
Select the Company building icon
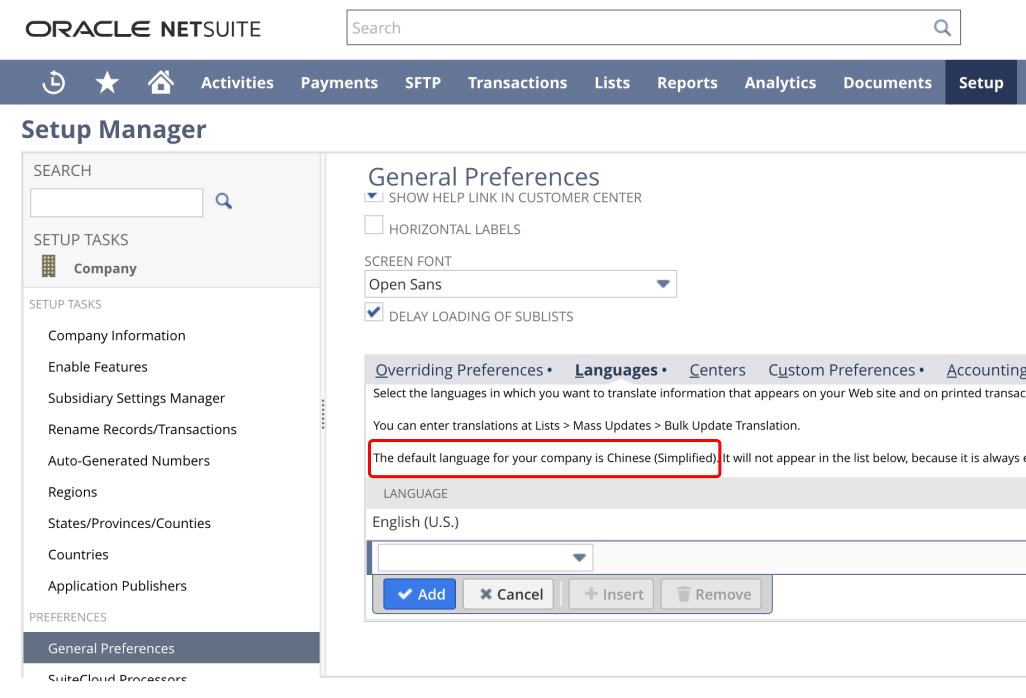pos(48,266)
